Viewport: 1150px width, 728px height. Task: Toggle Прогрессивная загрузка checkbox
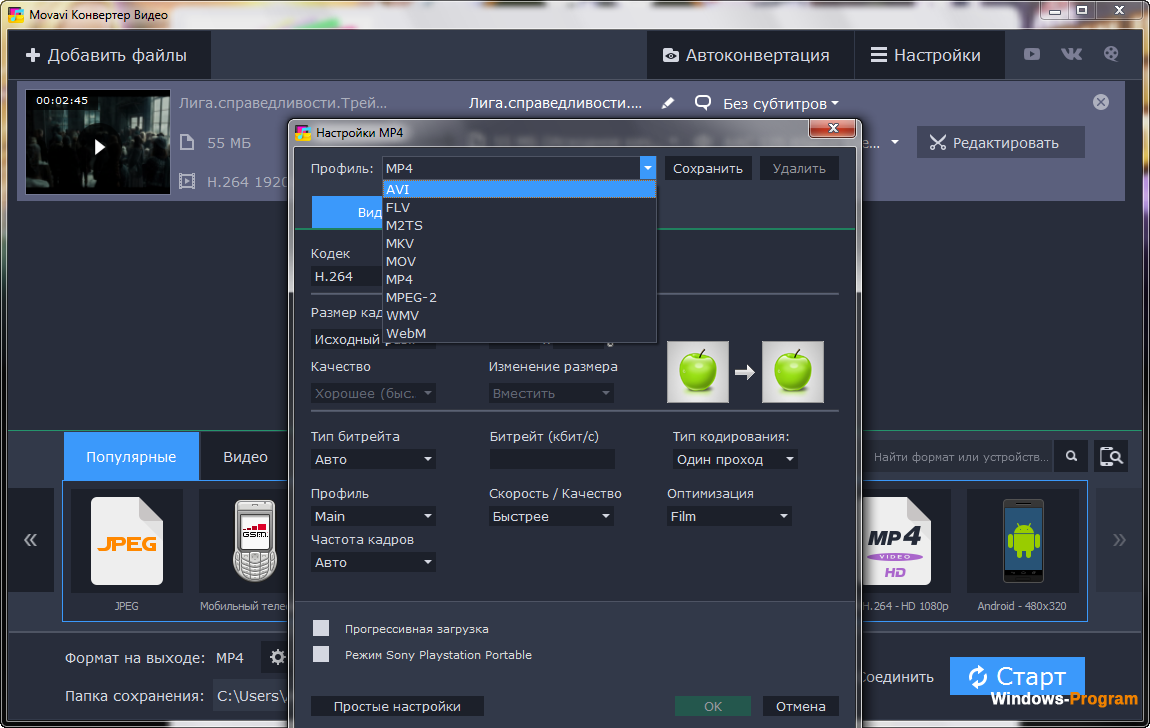point(321,628)
